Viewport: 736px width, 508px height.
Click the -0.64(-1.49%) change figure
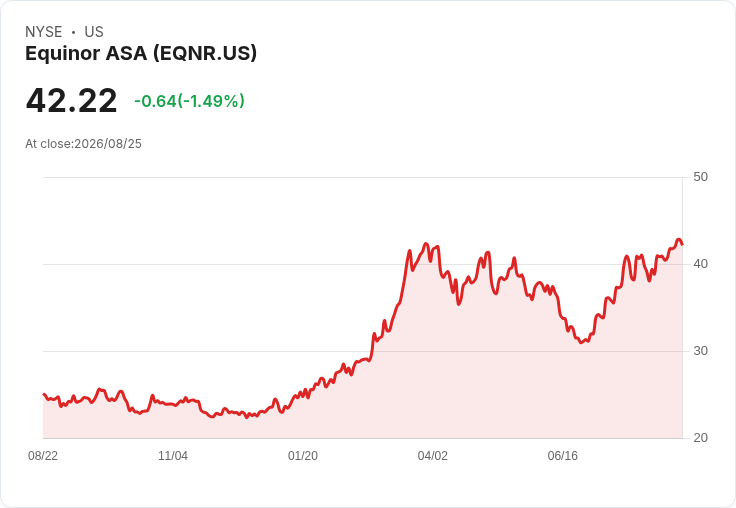point(189,101)
